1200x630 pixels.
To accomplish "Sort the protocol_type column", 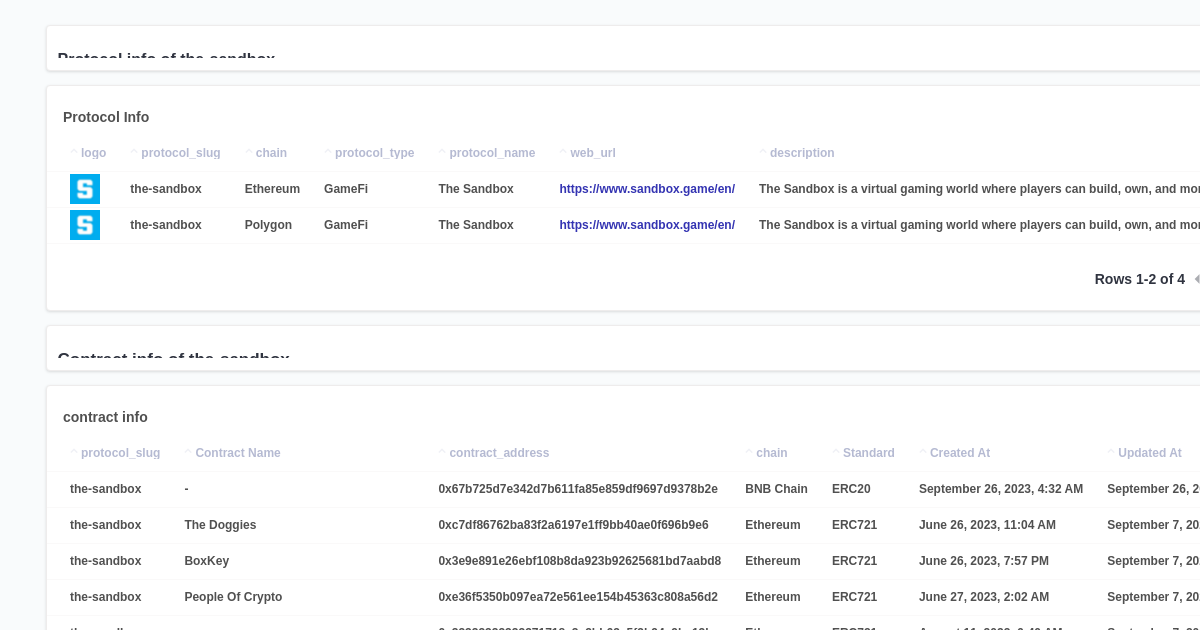I will click(328, 151).
